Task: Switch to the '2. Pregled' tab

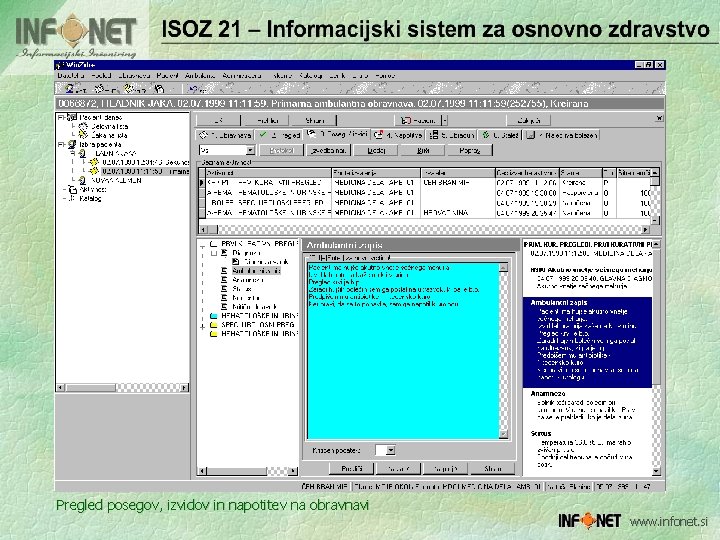Action: [x=279, y=135]
